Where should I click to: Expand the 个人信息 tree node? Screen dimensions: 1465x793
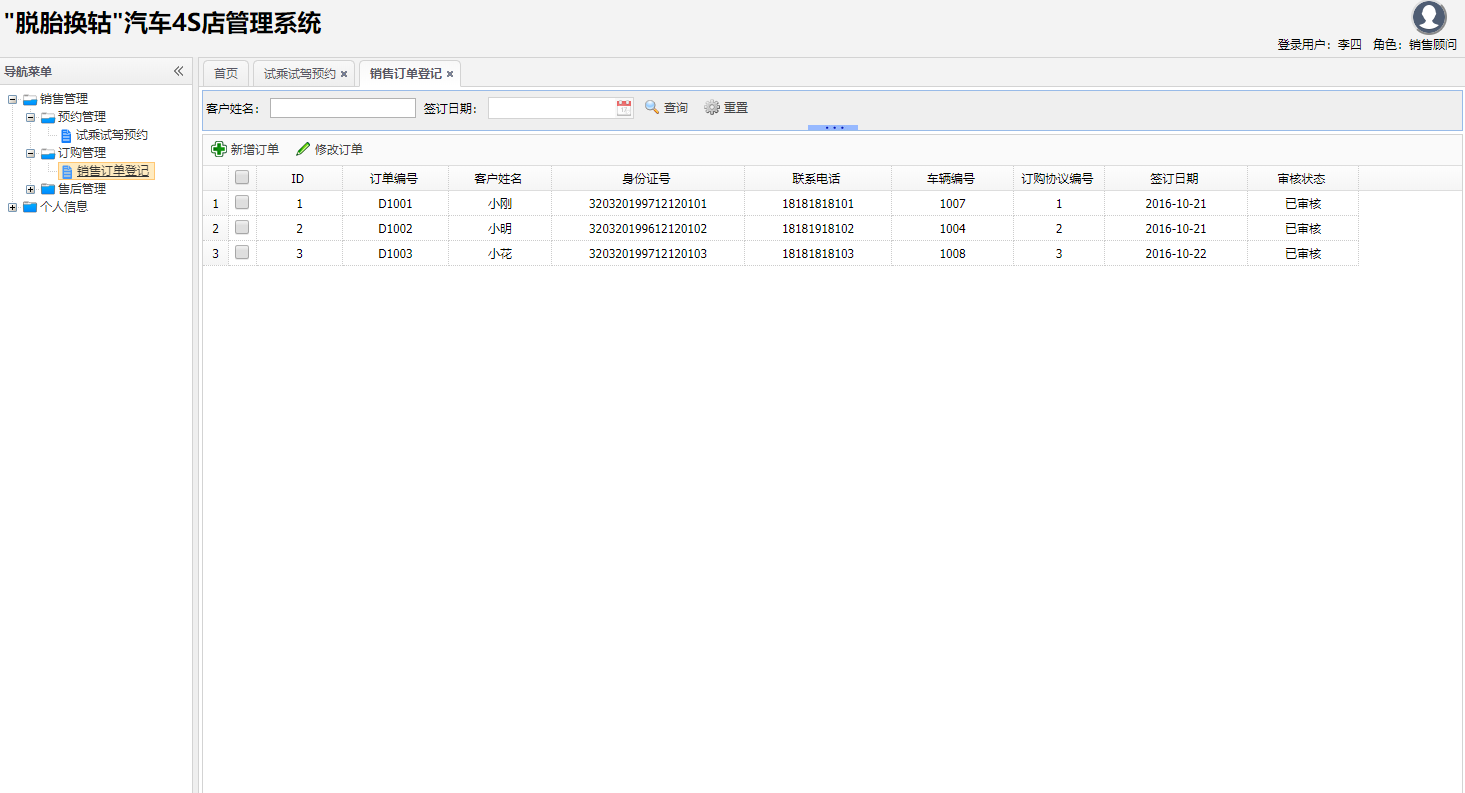[x=12, y=207]
